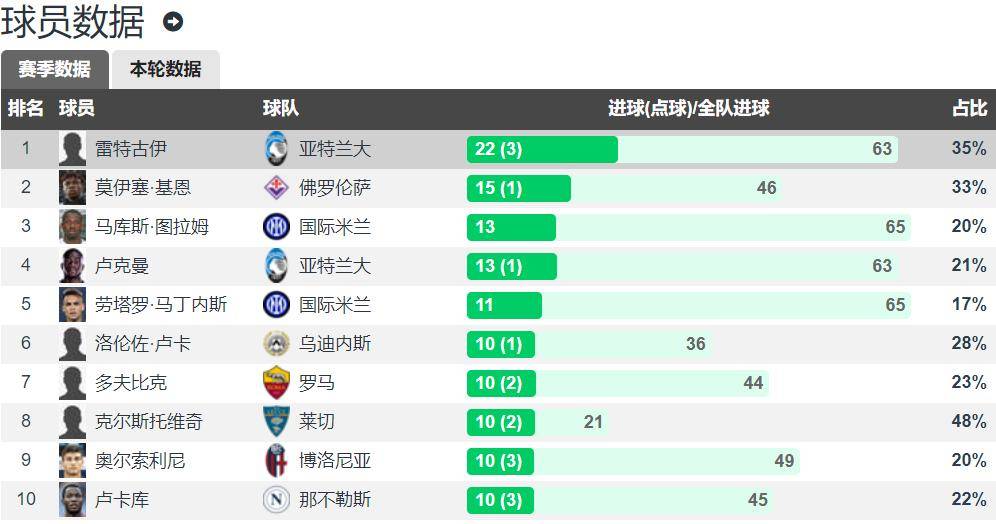Select the 赛季数据 tab
This screenshot has width=996, height=524.
tap(55, 69)
